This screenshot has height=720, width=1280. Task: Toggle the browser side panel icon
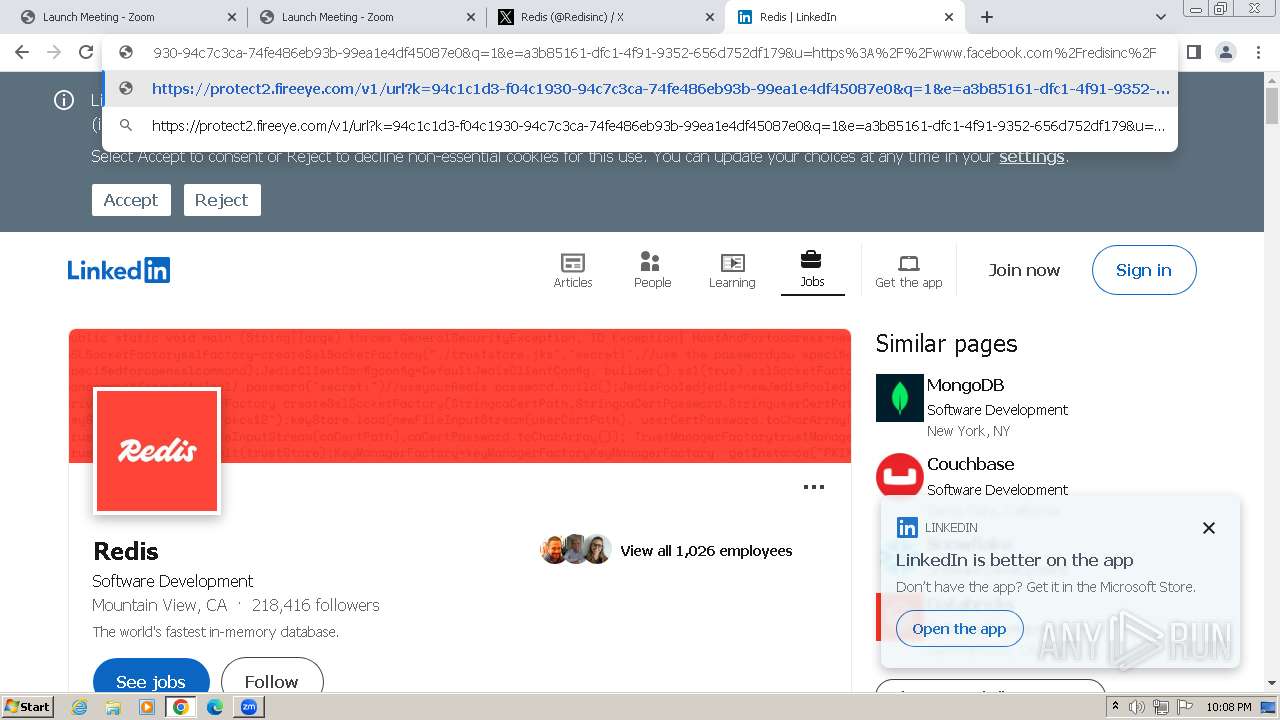click(1193, 52)
